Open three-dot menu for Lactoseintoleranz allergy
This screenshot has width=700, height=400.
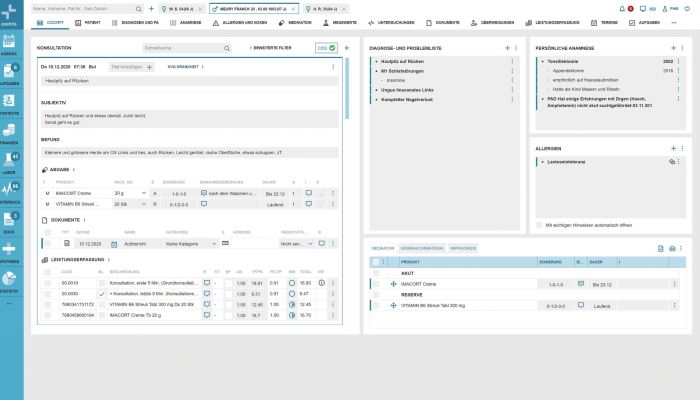679,162
